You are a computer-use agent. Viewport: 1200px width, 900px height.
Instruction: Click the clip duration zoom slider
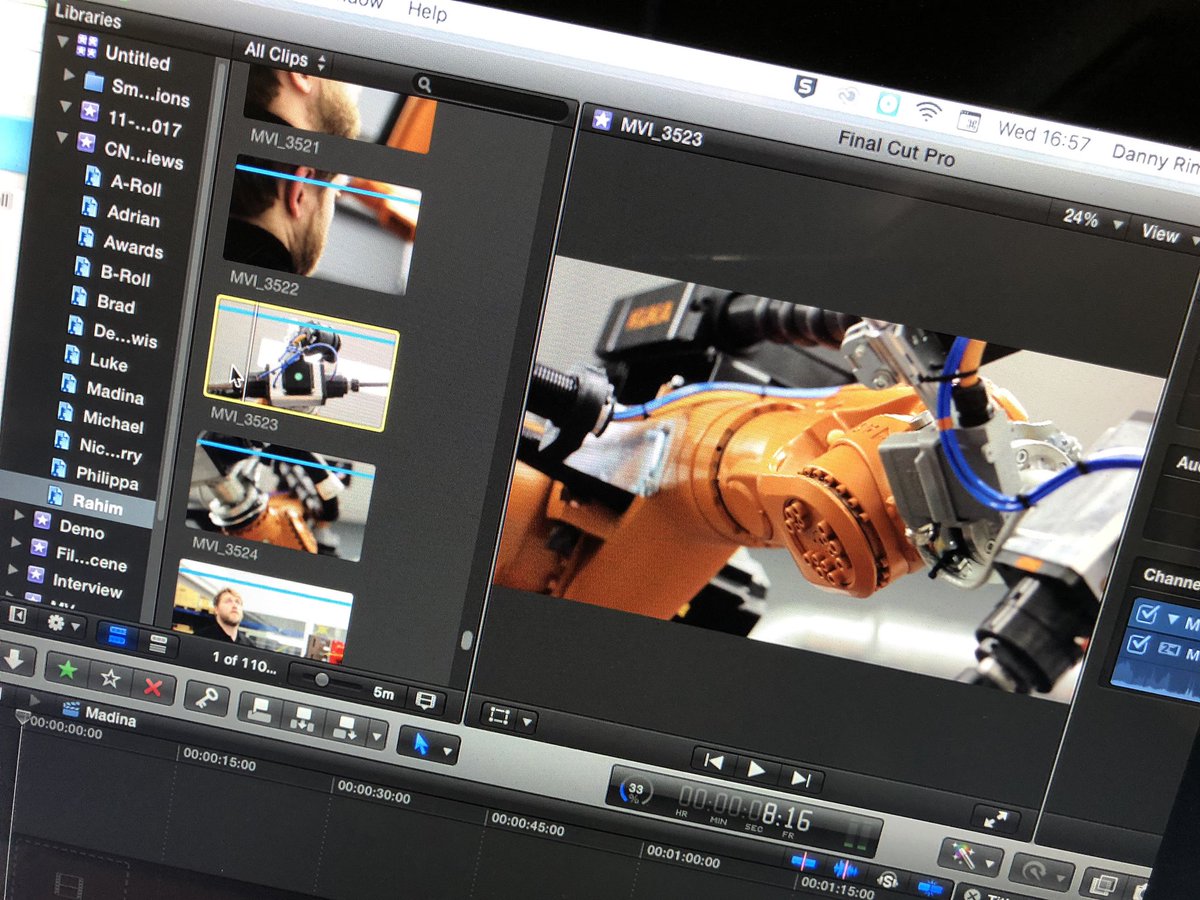tap(321, 679)
